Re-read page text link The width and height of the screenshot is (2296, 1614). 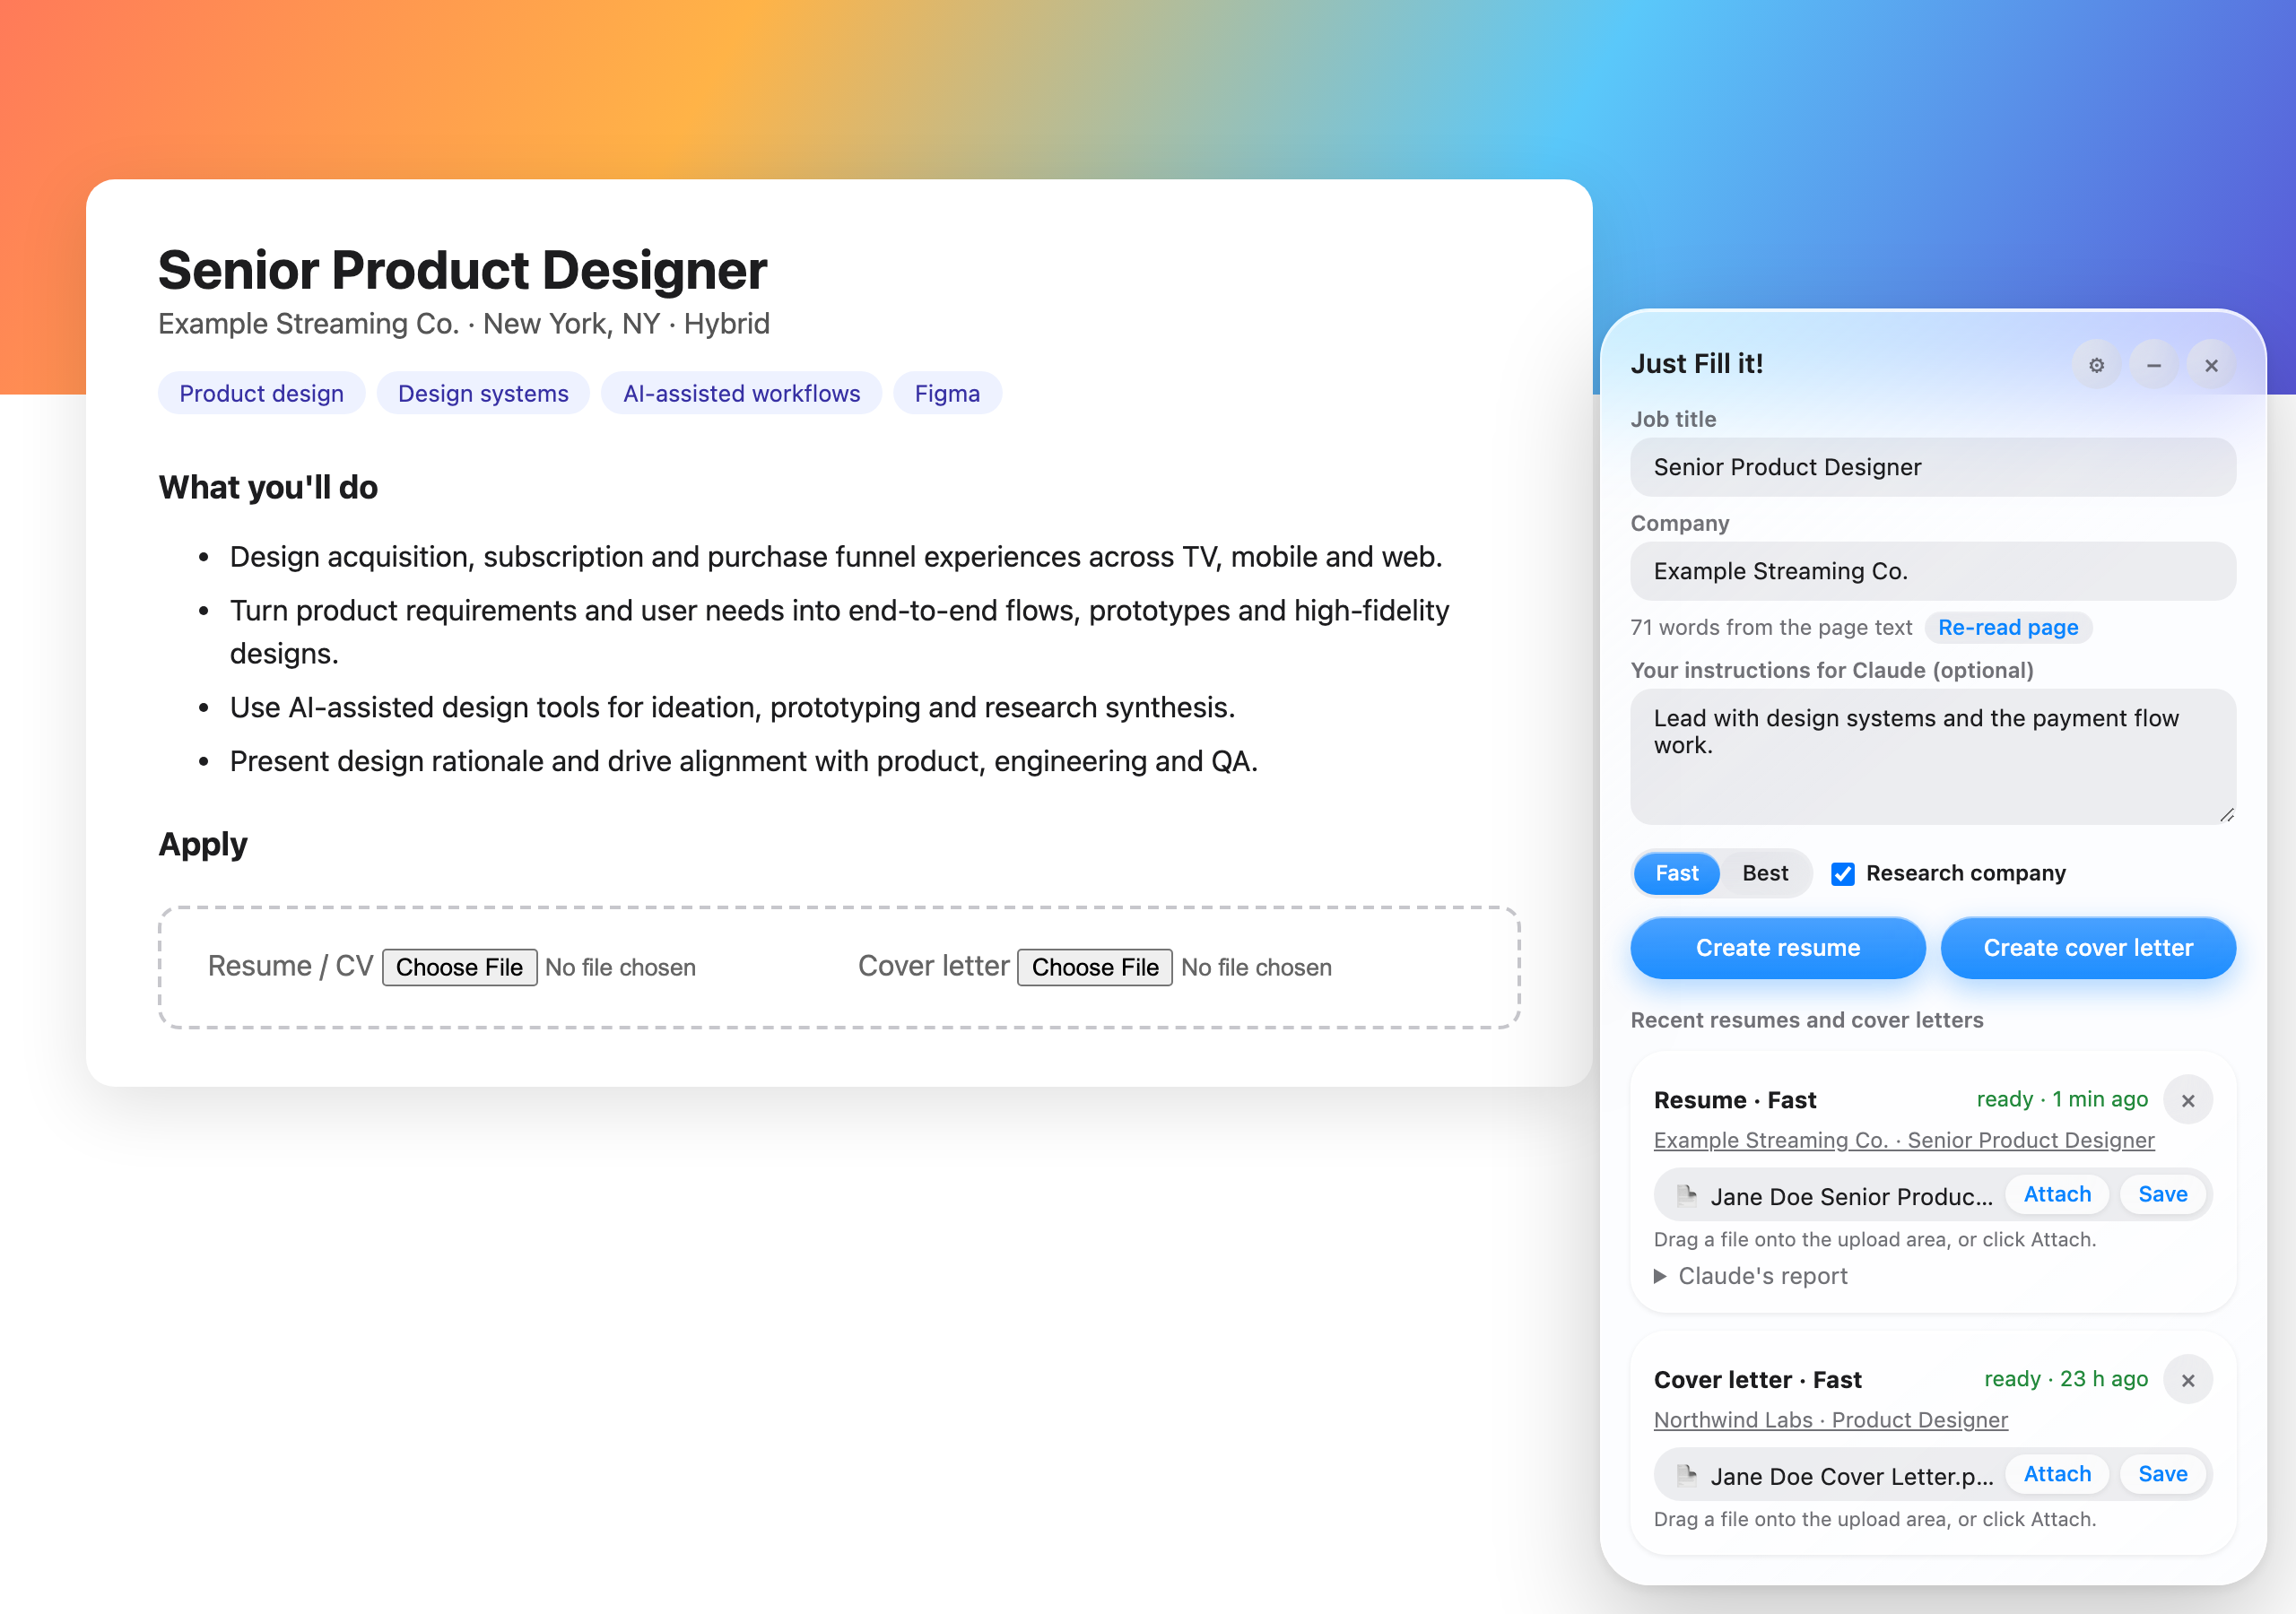point(2008,627)
